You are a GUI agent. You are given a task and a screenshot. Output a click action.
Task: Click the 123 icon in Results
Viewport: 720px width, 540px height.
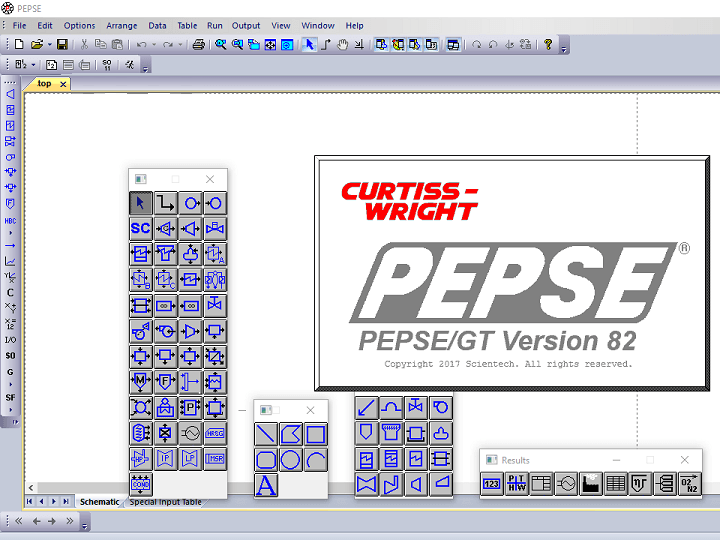point(492,484)
